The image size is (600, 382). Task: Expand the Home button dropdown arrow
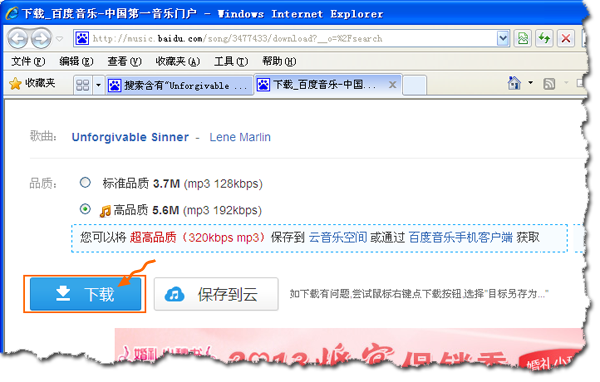(x=531, y=83)
